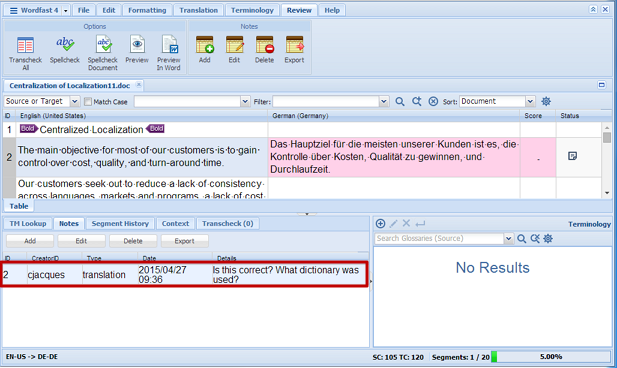Switch to the Translation ribbon tab

(x=199, y=10)
